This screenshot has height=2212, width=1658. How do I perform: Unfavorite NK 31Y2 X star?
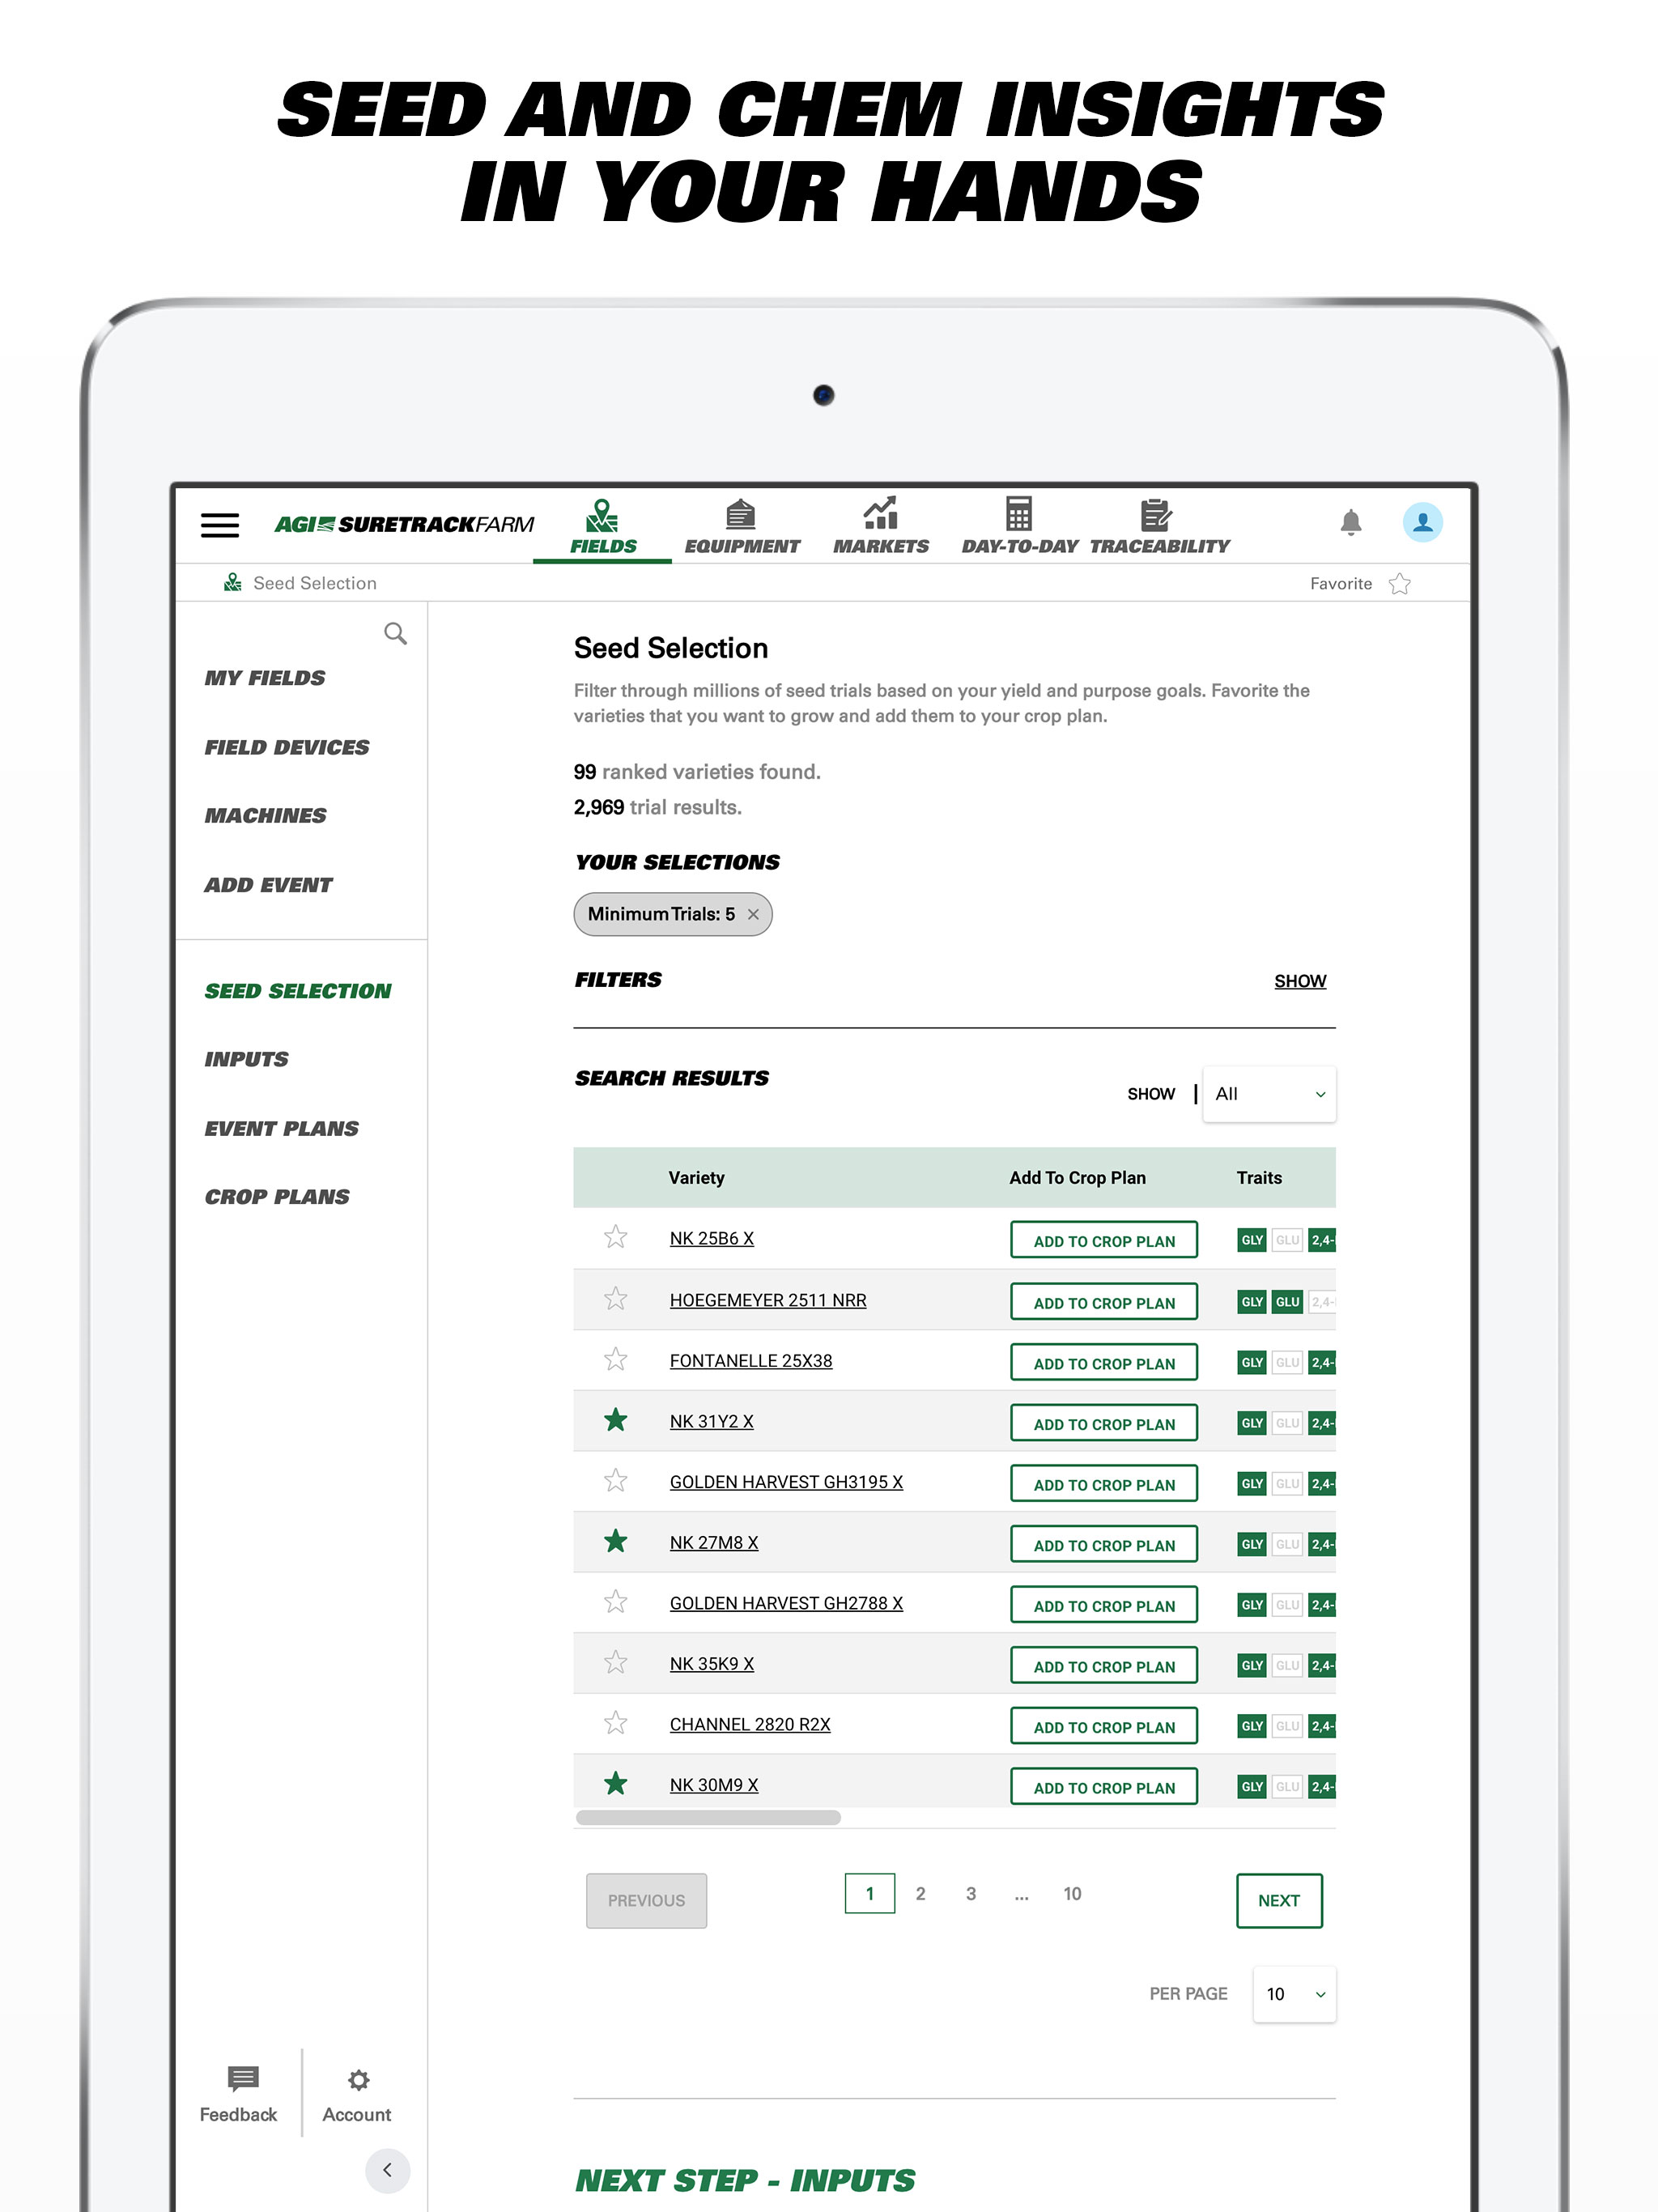615,1419
